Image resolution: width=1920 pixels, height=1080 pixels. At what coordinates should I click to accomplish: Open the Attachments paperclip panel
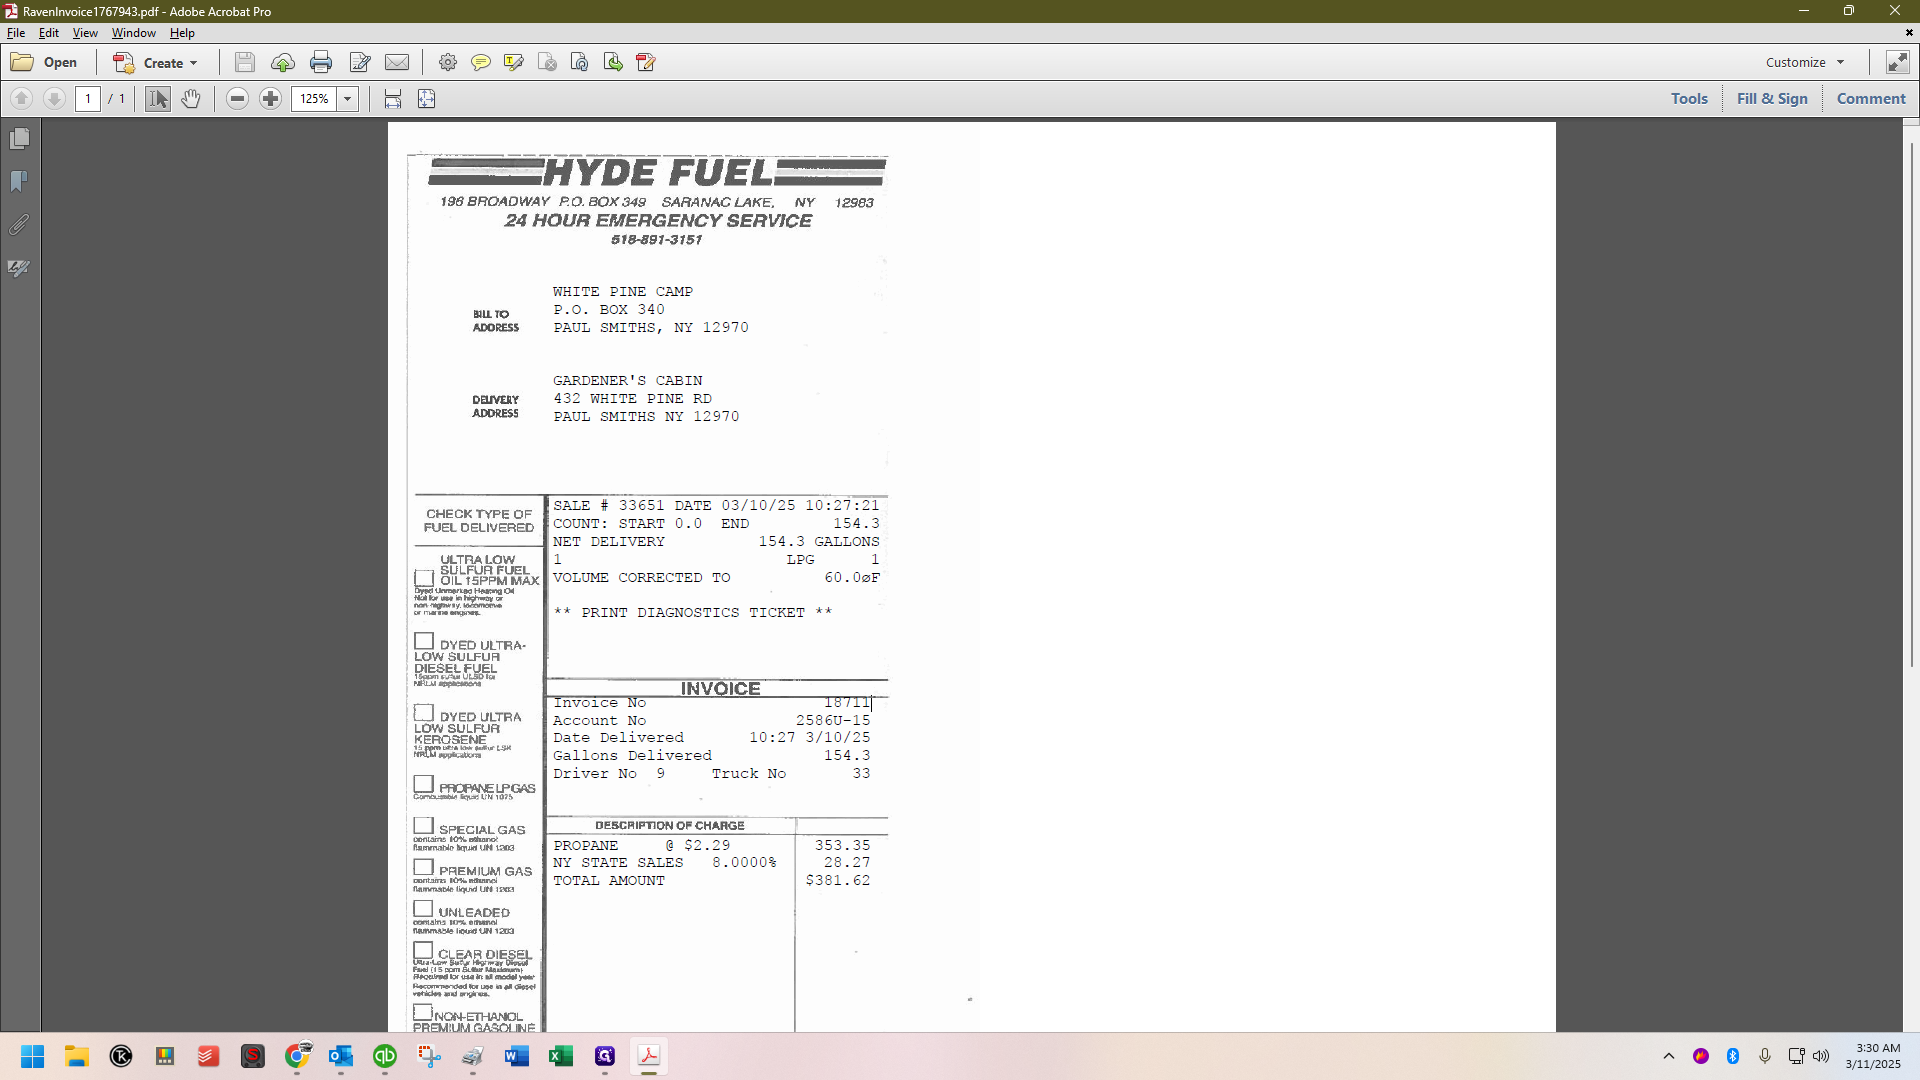[19, 225]
